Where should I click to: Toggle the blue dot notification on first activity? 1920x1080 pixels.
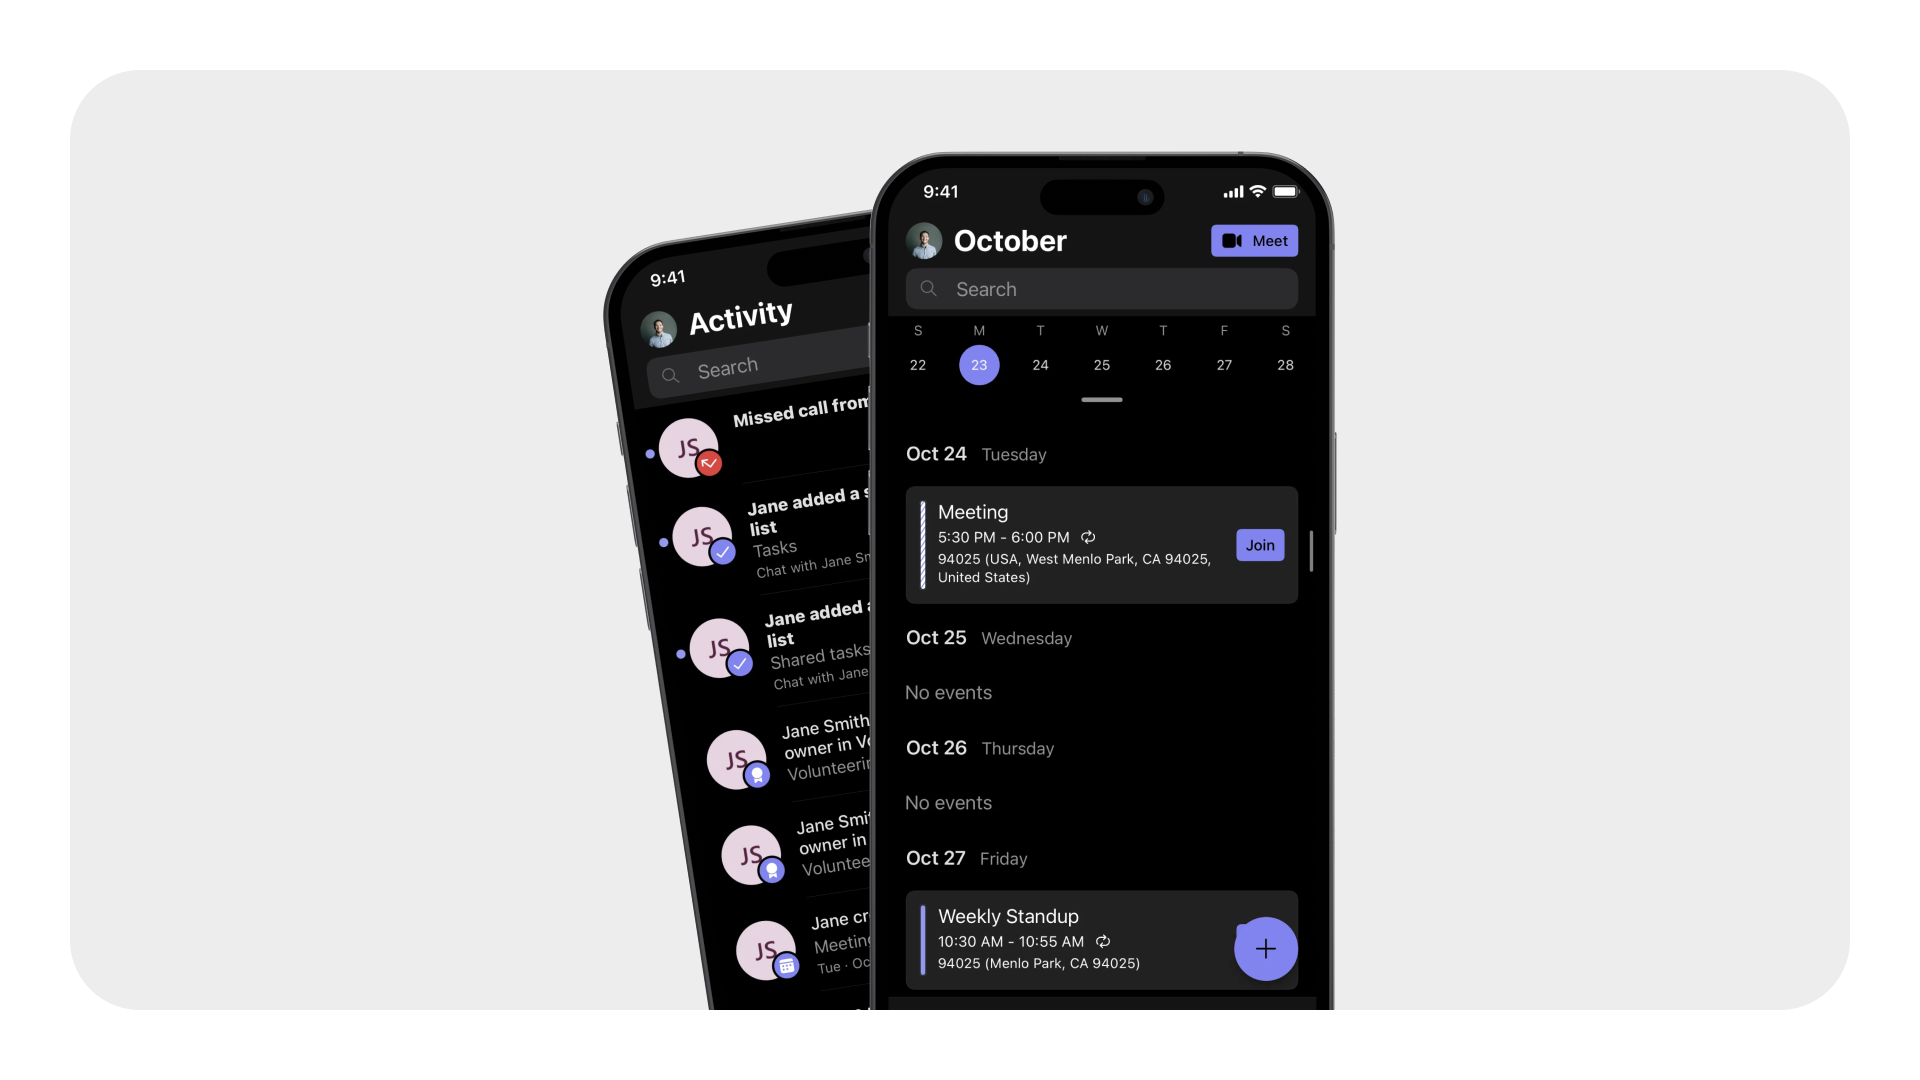[651, 454]
